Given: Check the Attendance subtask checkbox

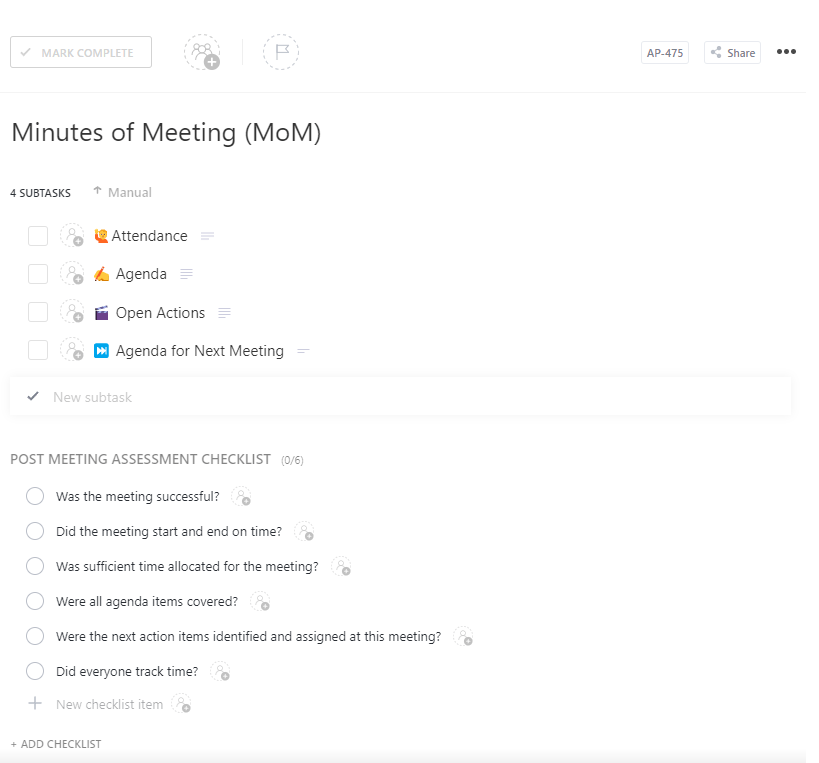Looking at the screenshot, I should (38, 236).
